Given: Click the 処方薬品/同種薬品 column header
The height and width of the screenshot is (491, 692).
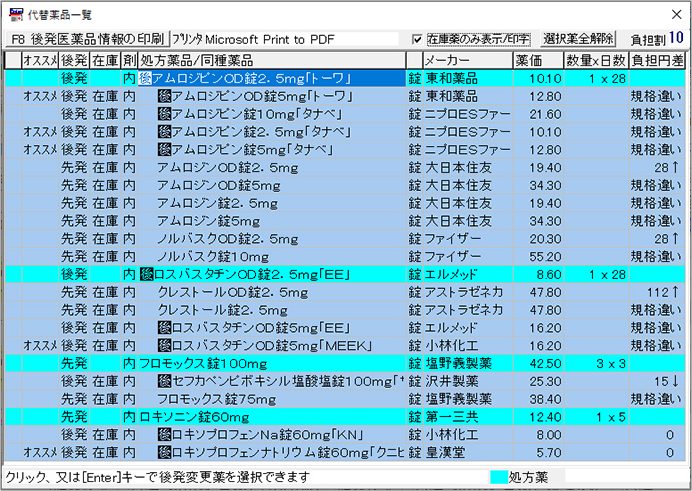Looking at the screenshot, I should (272, 60).
